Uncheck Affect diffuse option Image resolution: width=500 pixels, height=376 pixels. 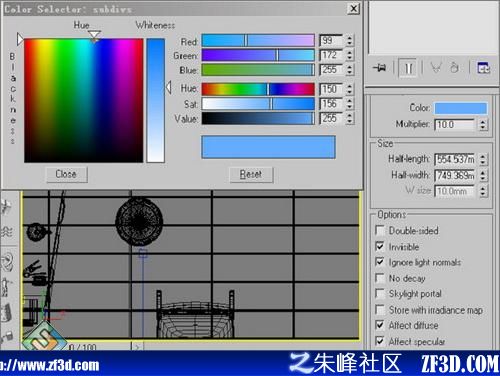tap(380, 325)
